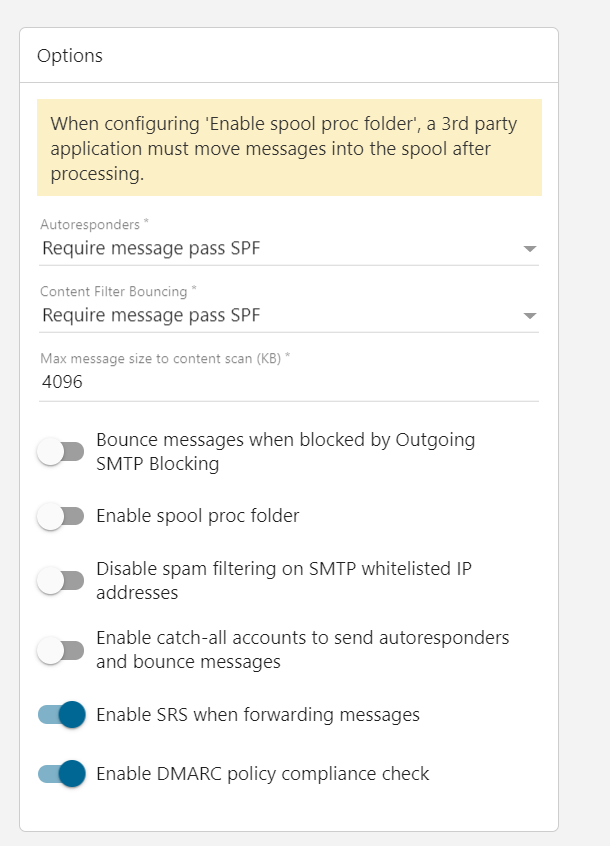Click the Options card header
Viewport: 610px width, 846px height.
(70, 56)
